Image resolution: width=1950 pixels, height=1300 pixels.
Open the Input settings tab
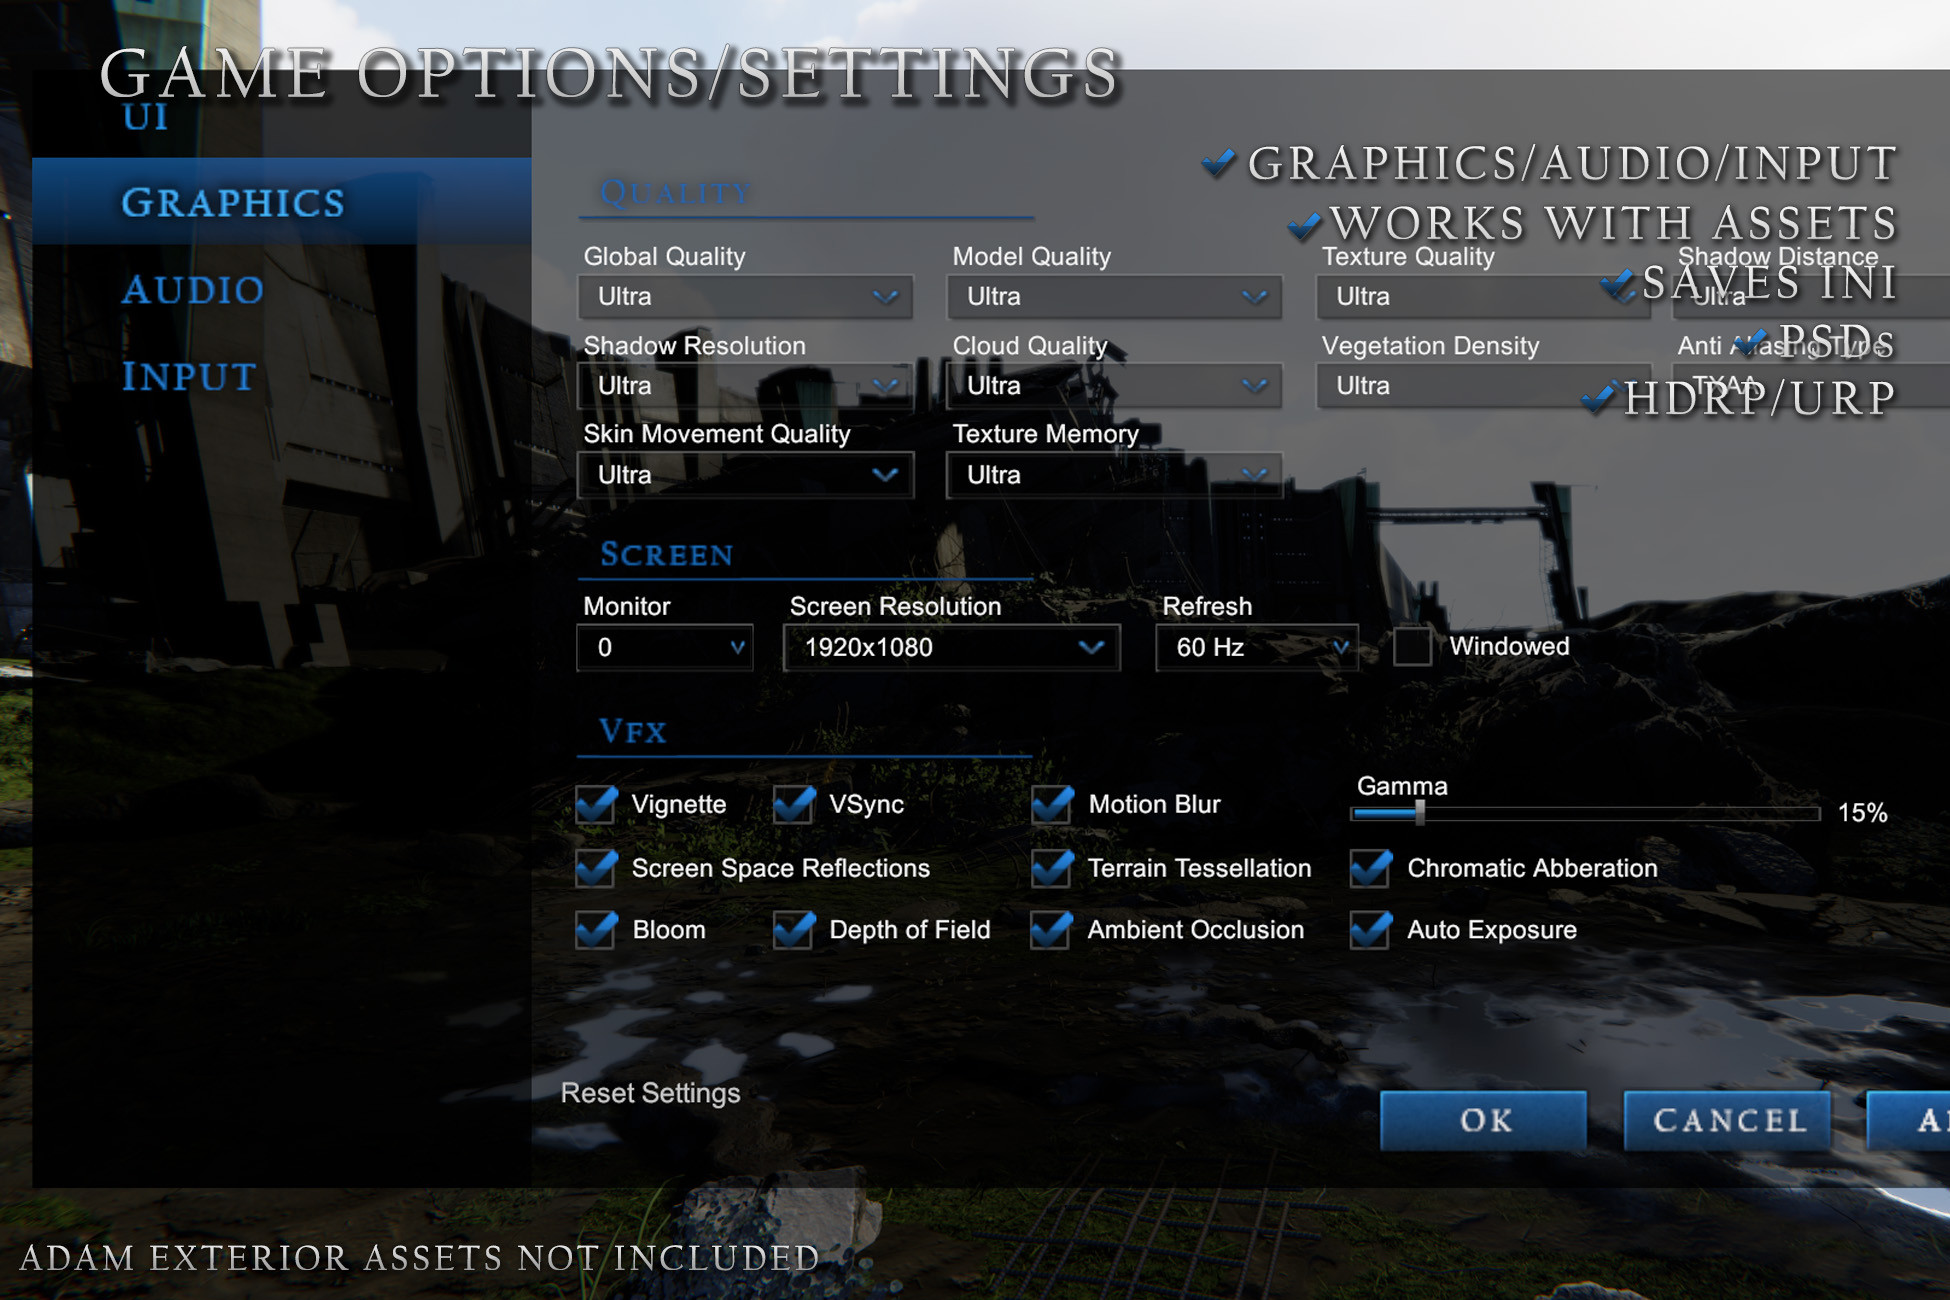click(188, 378)
